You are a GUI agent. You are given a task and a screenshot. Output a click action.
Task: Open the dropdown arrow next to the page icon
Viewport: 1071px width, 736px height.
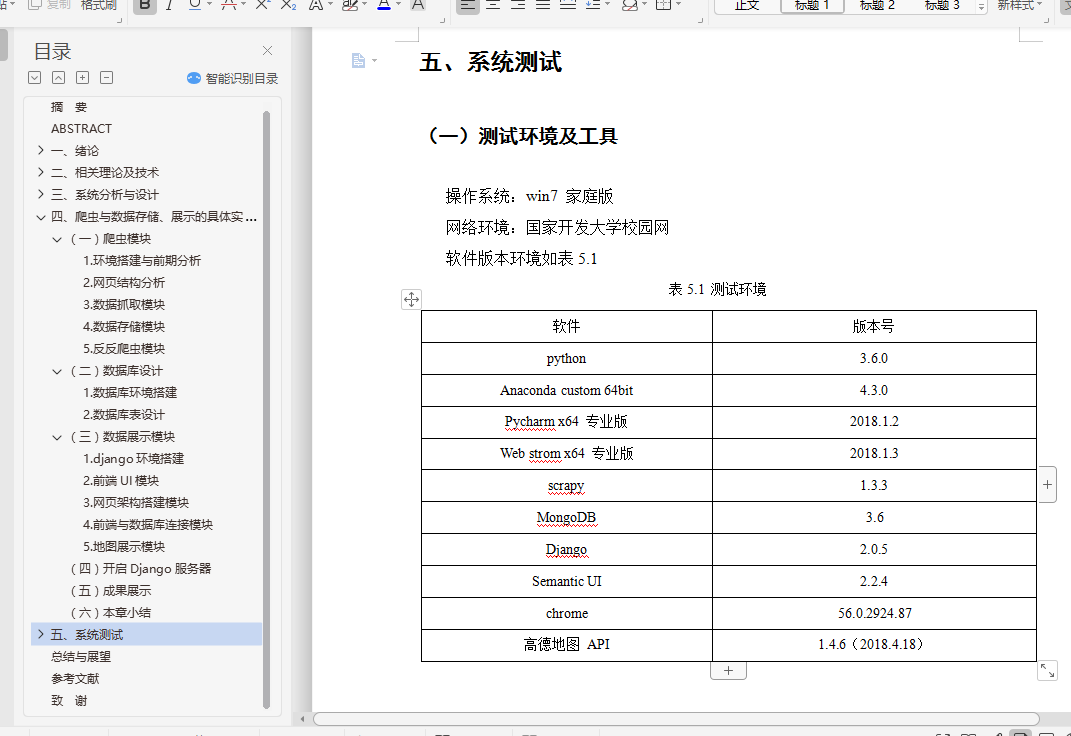point(374,61)
